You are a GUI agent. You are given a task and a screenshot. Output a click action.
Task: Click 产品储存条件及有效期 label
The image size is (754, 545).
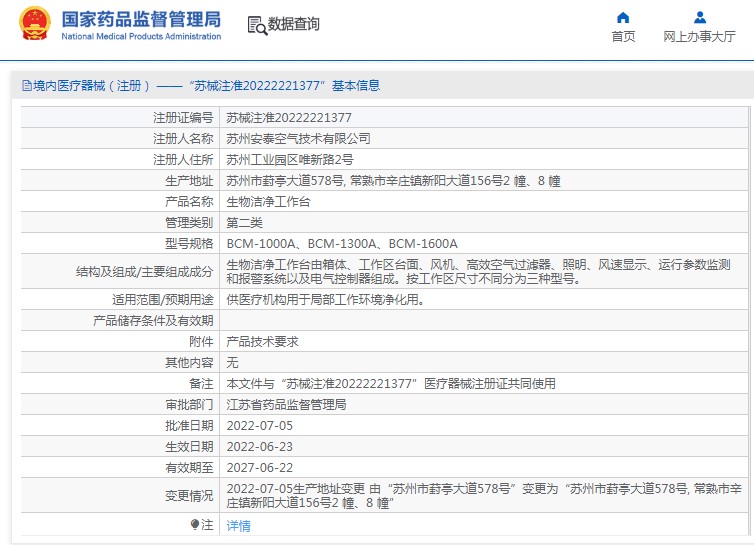[x=153, y=321]
